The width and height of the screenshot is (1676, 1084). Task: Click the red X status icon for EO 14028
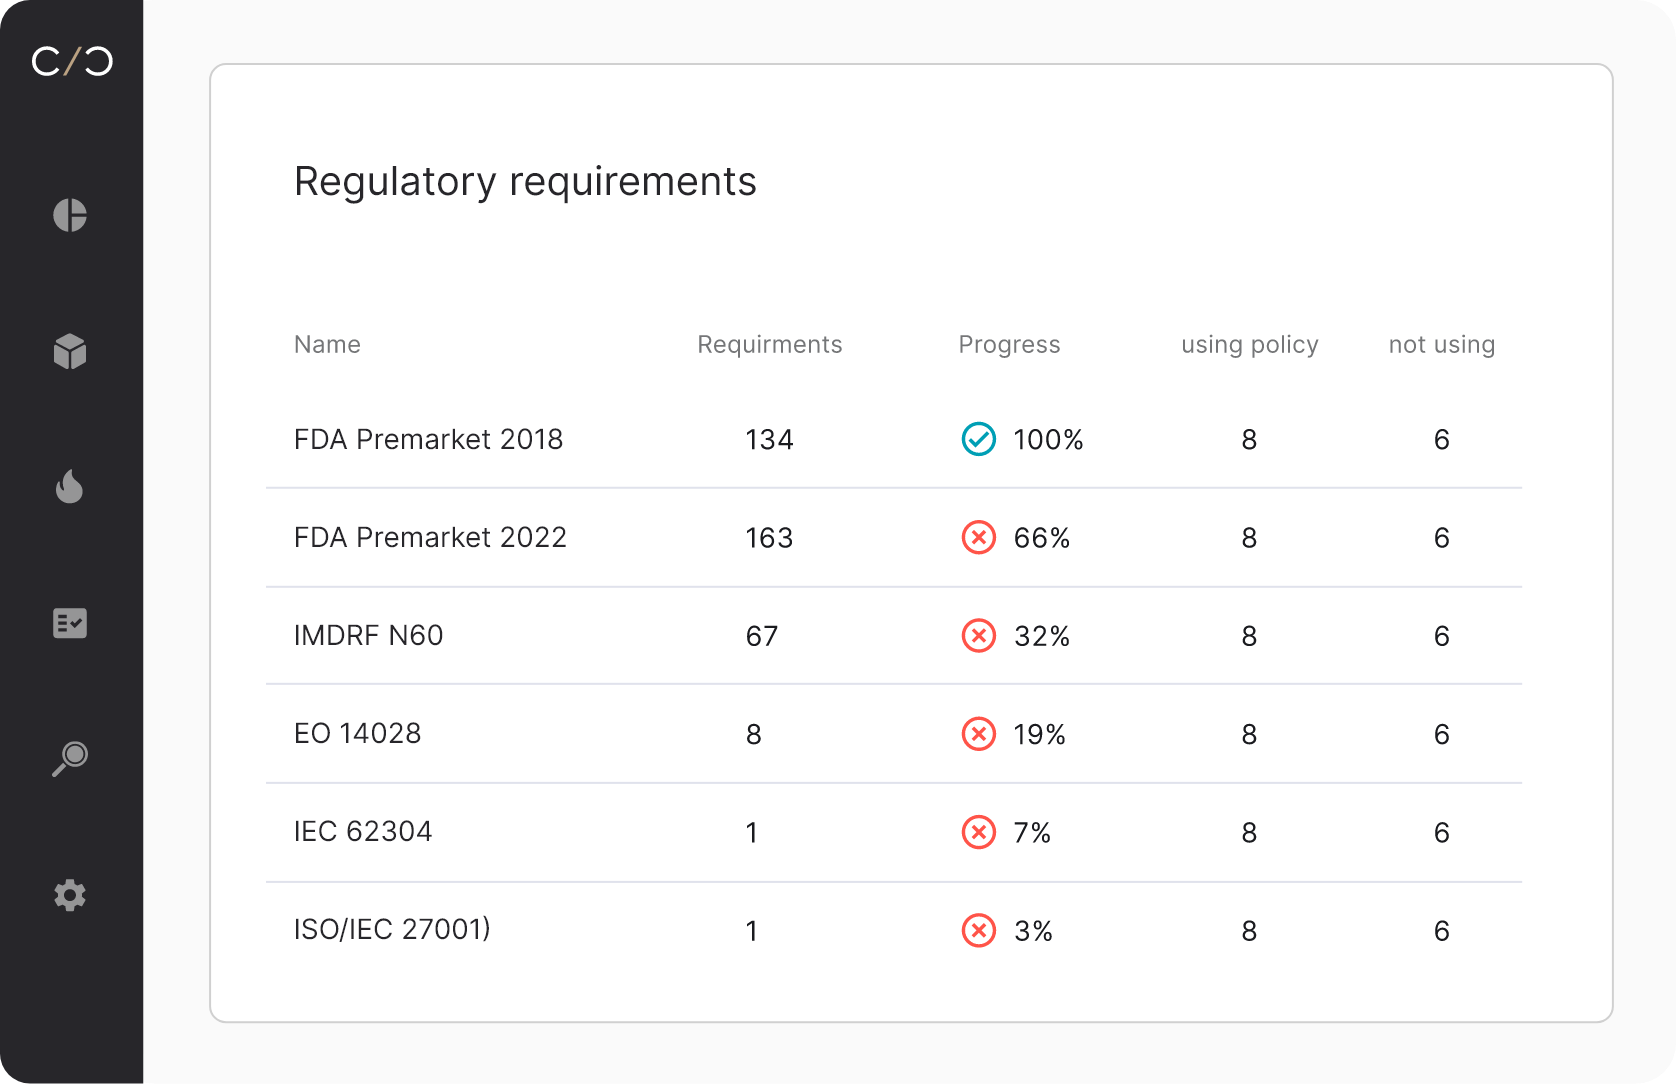tap(978, 734)
